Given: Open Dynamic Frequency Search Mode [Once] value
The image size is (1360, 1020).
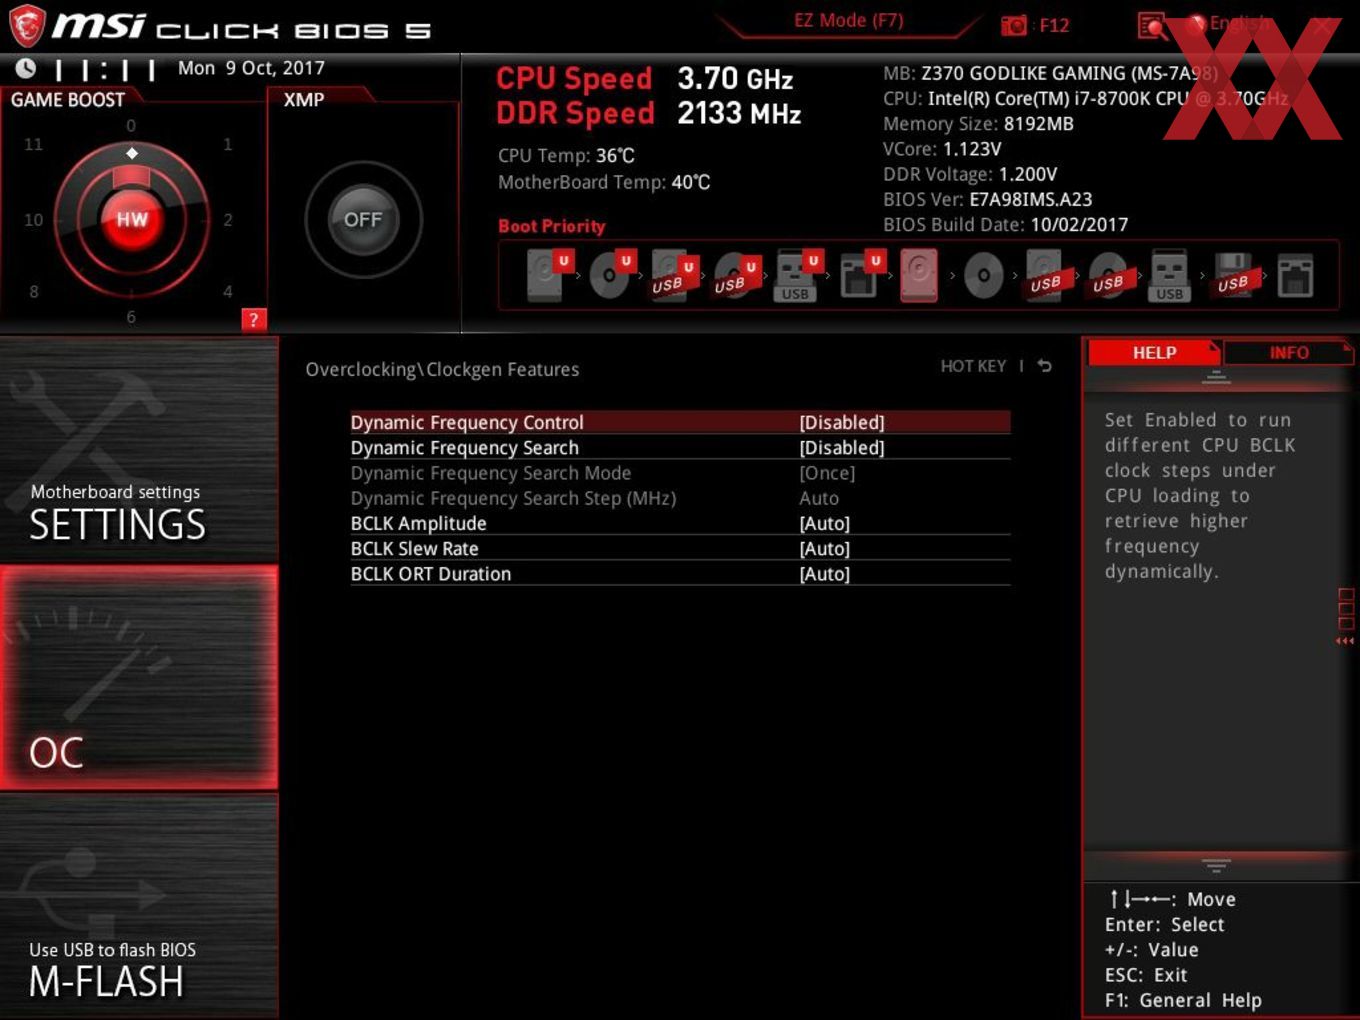Looking at the screenshot, I should pos(827,473).
